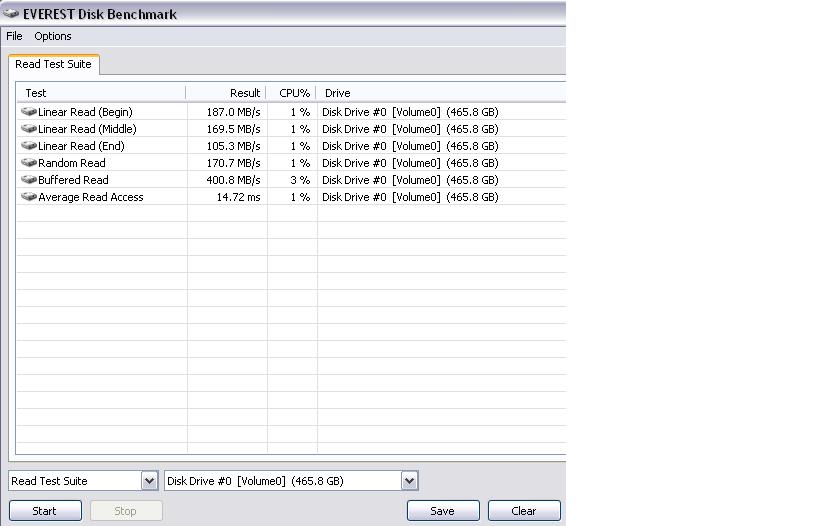The image size is (840, 526).
Task: Start the benchmark with the Start button
Action: point(46,510)
